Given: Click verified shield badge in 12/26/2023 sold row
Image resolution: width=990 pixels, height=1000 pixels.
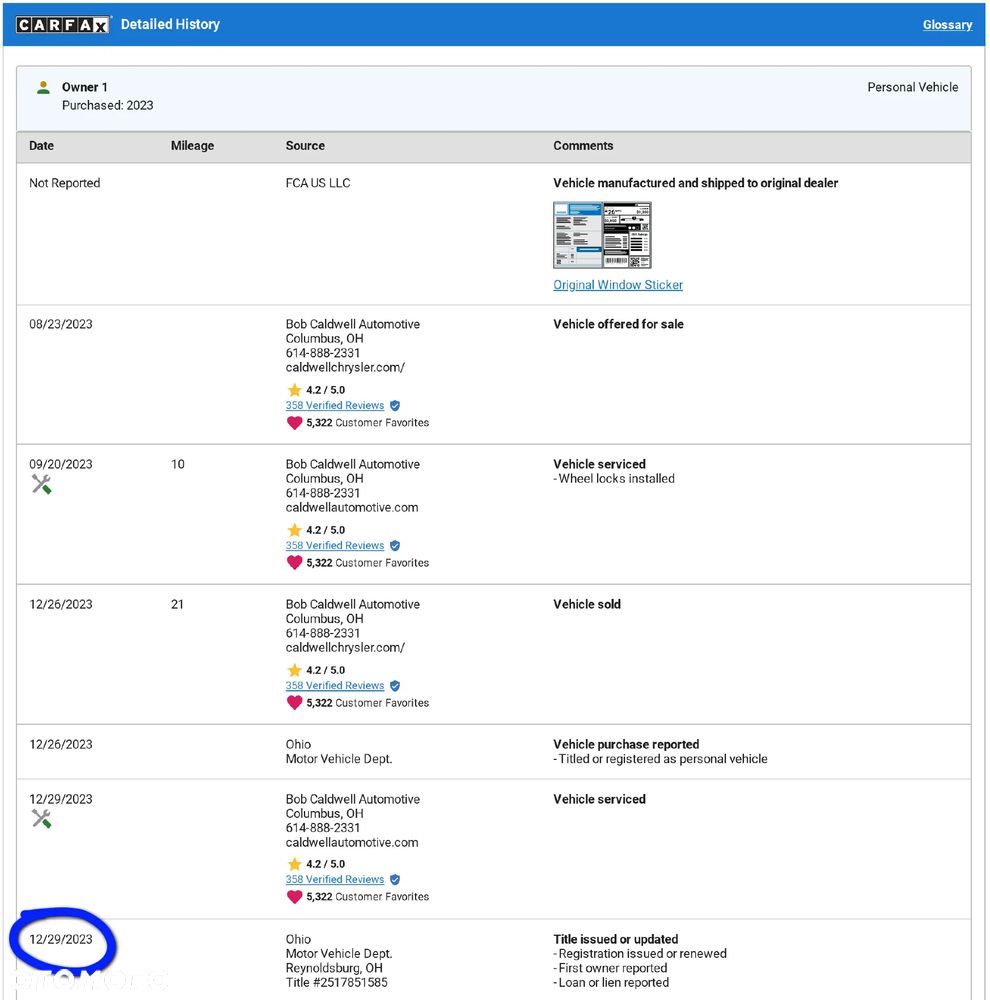Looking at the screenshot, I should (395, 686).
